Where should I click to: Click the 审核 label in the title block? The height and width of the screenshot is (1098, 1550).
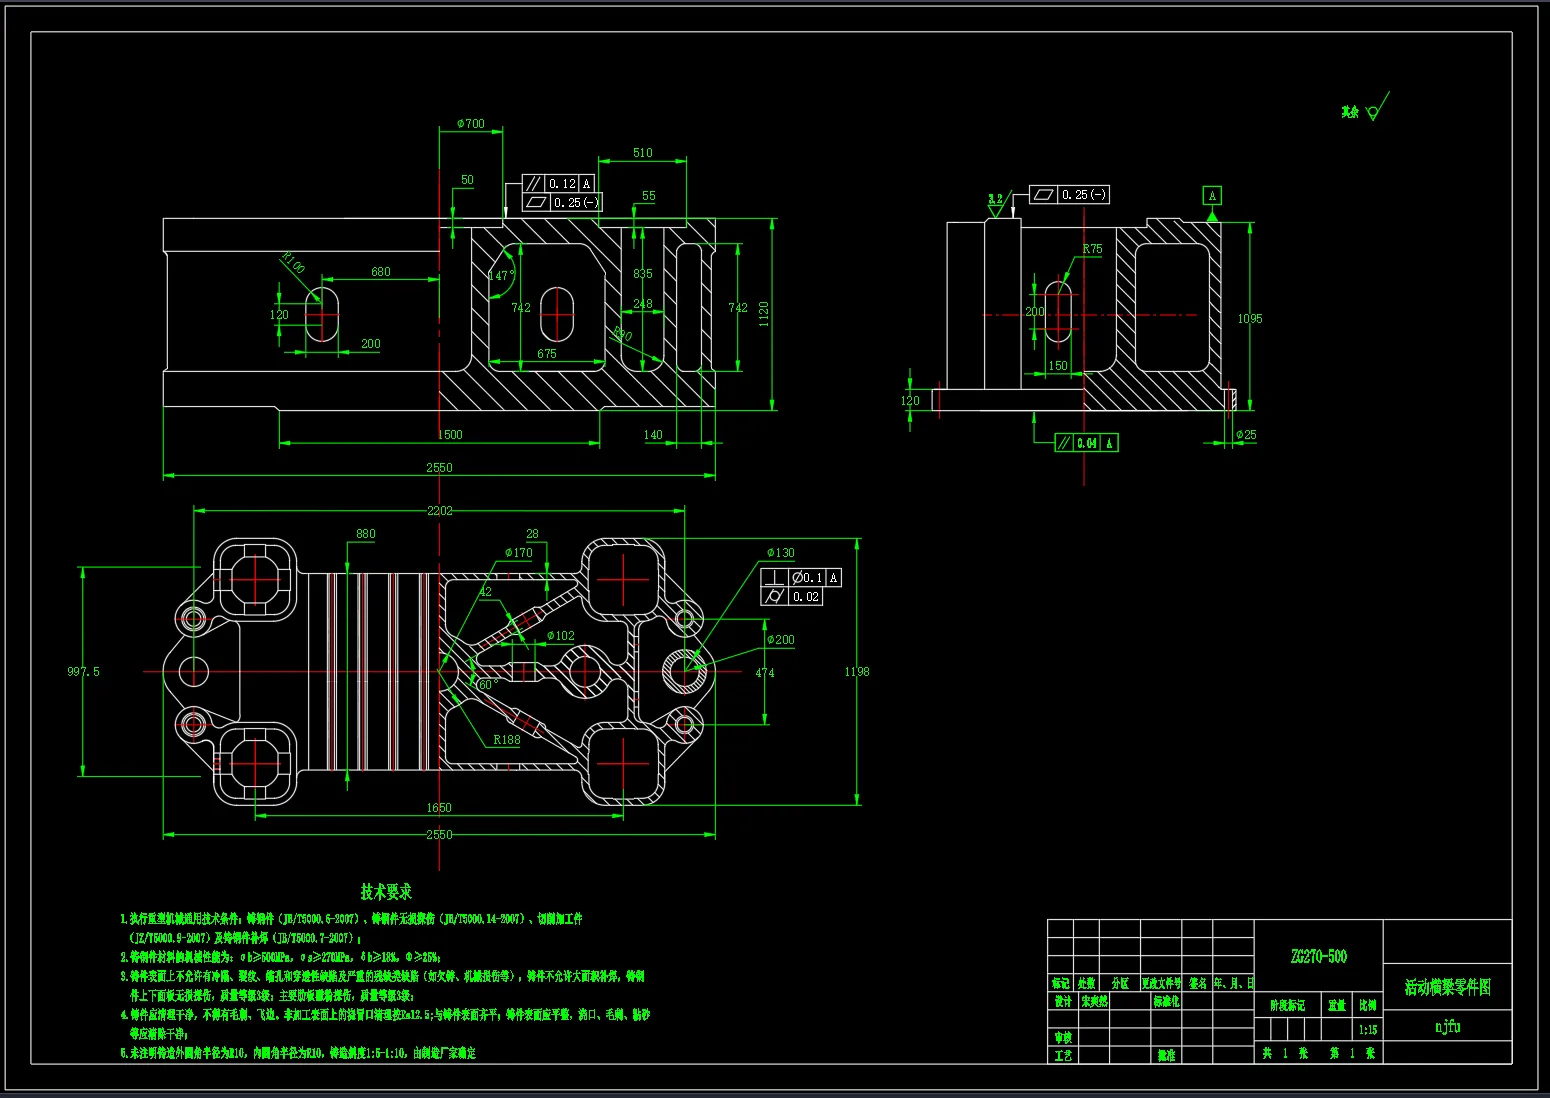1062,1038
